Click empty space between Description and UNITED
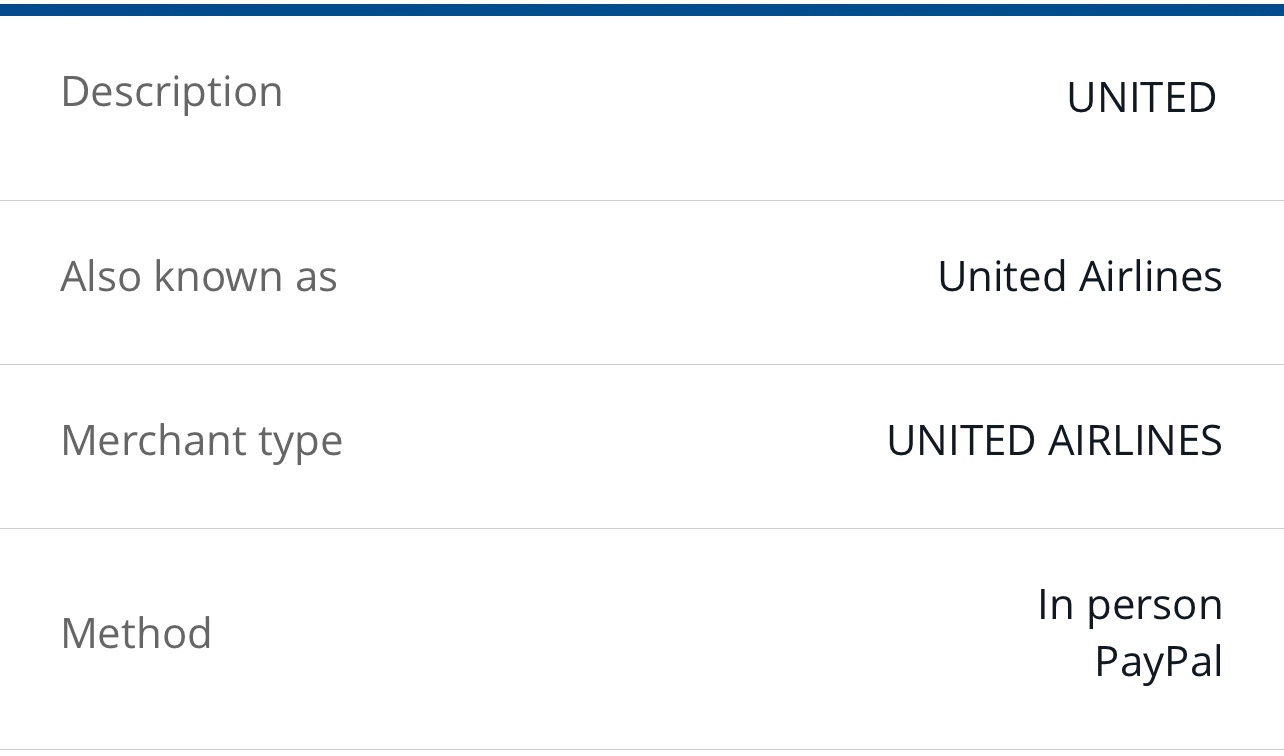The height and width of the screenshot is (756, 1284). (x=675, y=95)
